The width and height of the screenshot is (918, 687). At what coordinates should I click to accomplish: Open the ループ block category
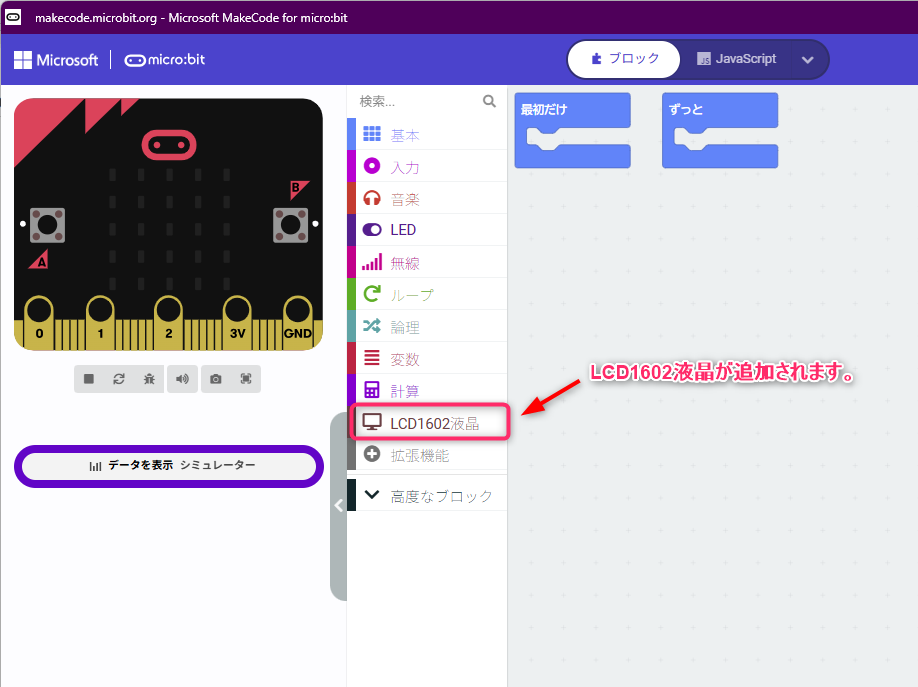pyautogui.click(x=427, y=294)
